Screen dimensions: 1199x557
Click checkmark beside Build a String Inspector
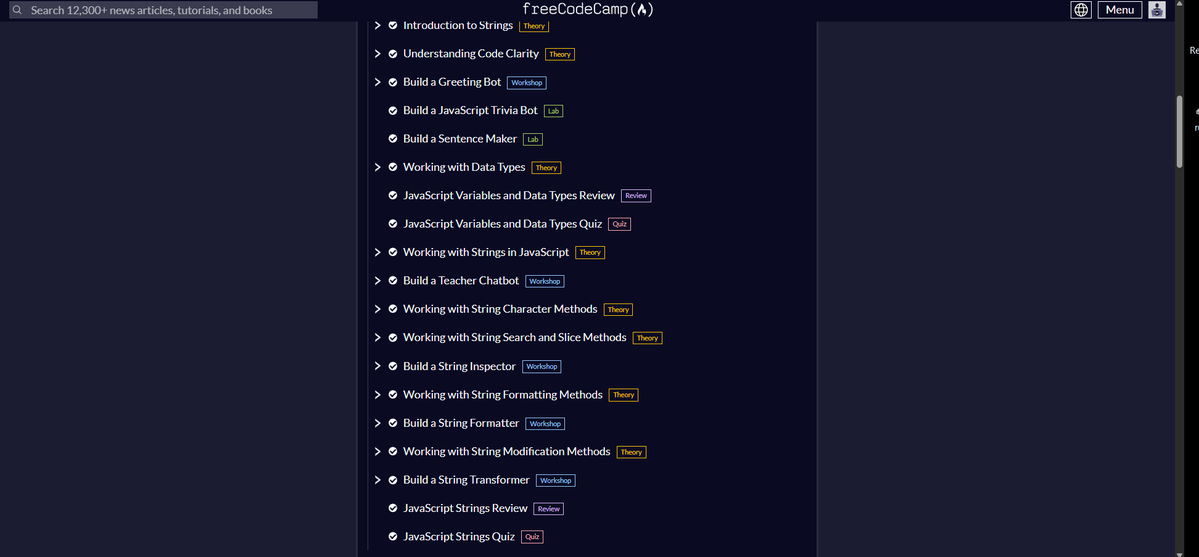tap(393, 366)
